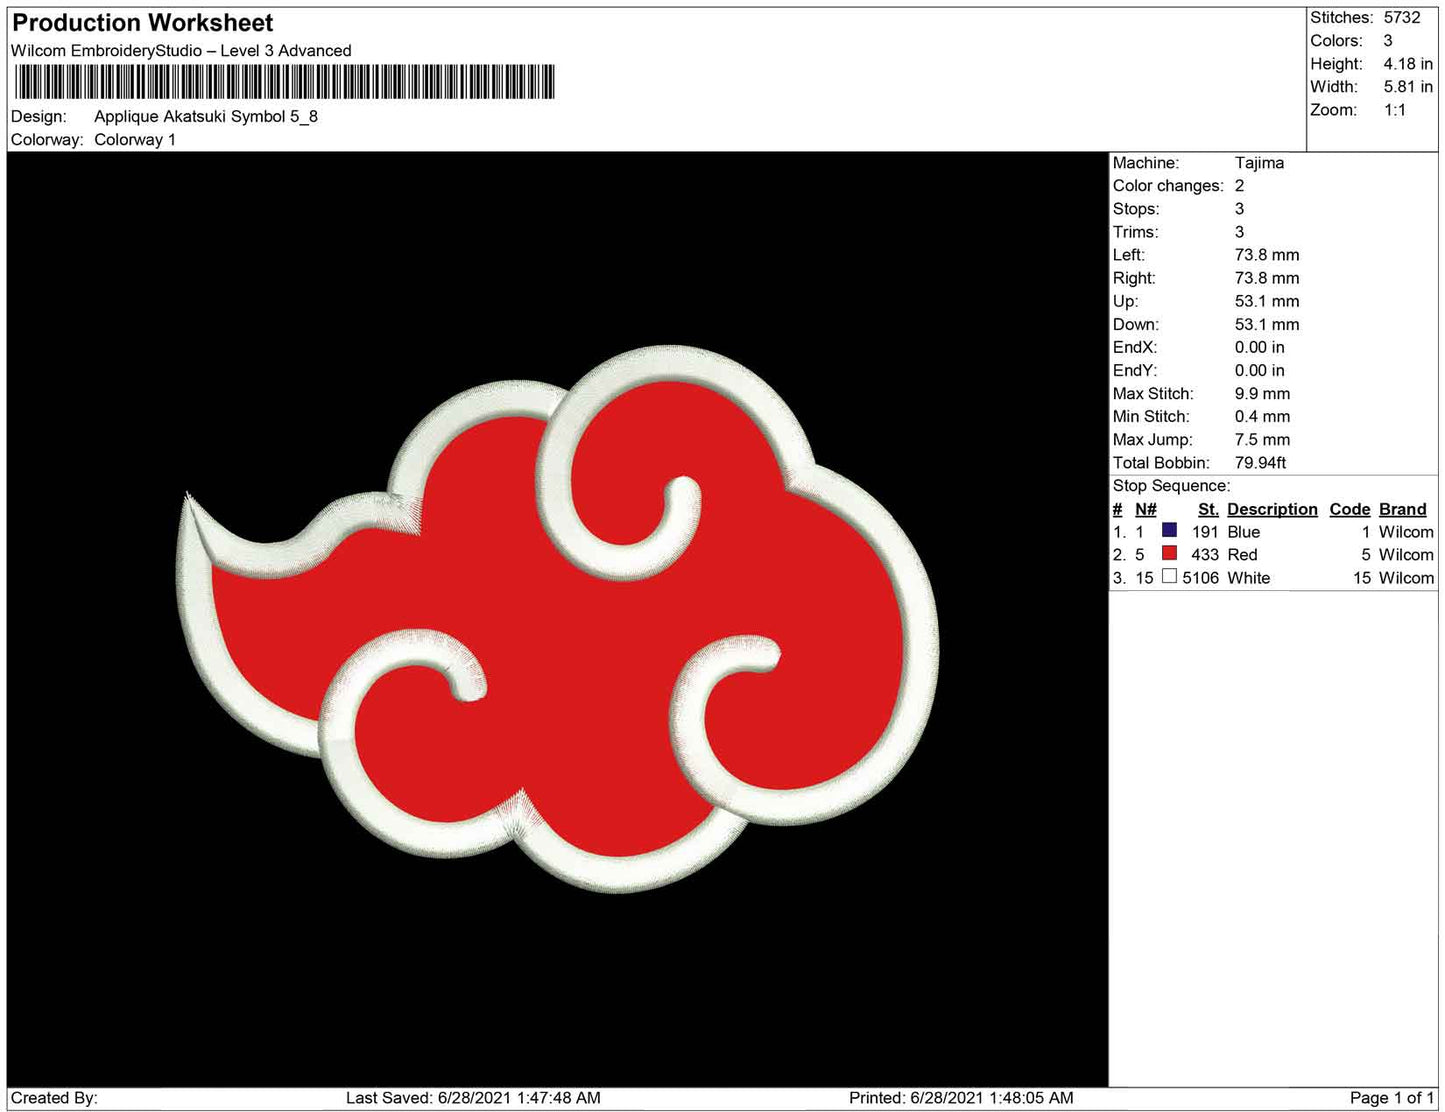Select the Min Stitch value '0.4 mm'
The width and height of the screenshot is (1445, 1112).
click(1262, 417)
